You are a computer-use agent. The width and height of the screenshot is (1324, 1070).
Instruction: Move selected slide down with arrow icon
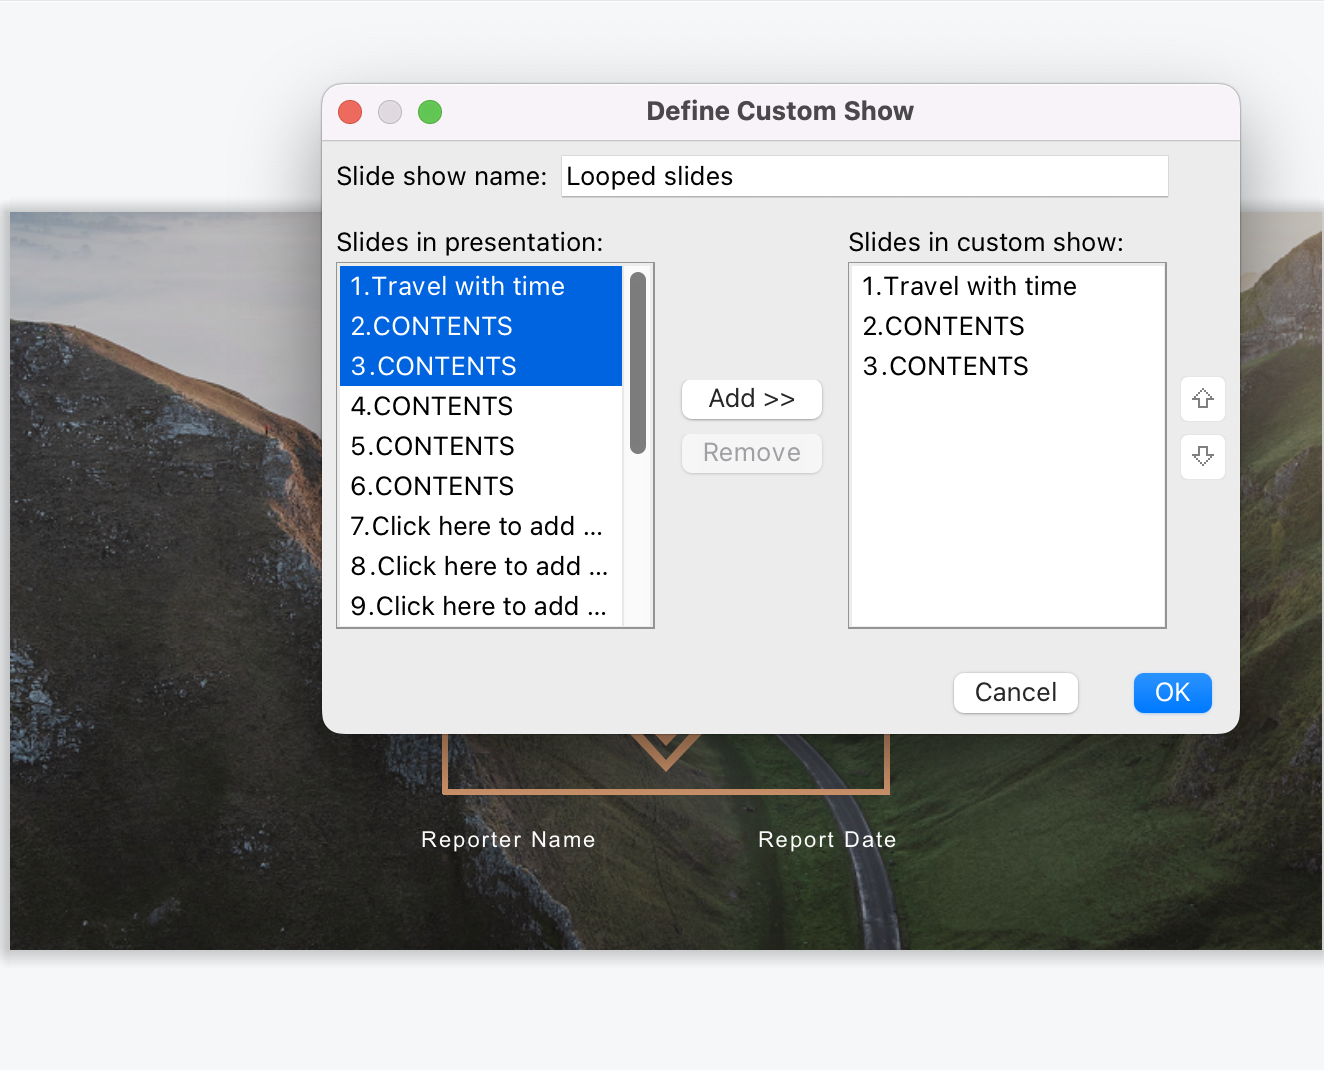tap(1203, 456)
